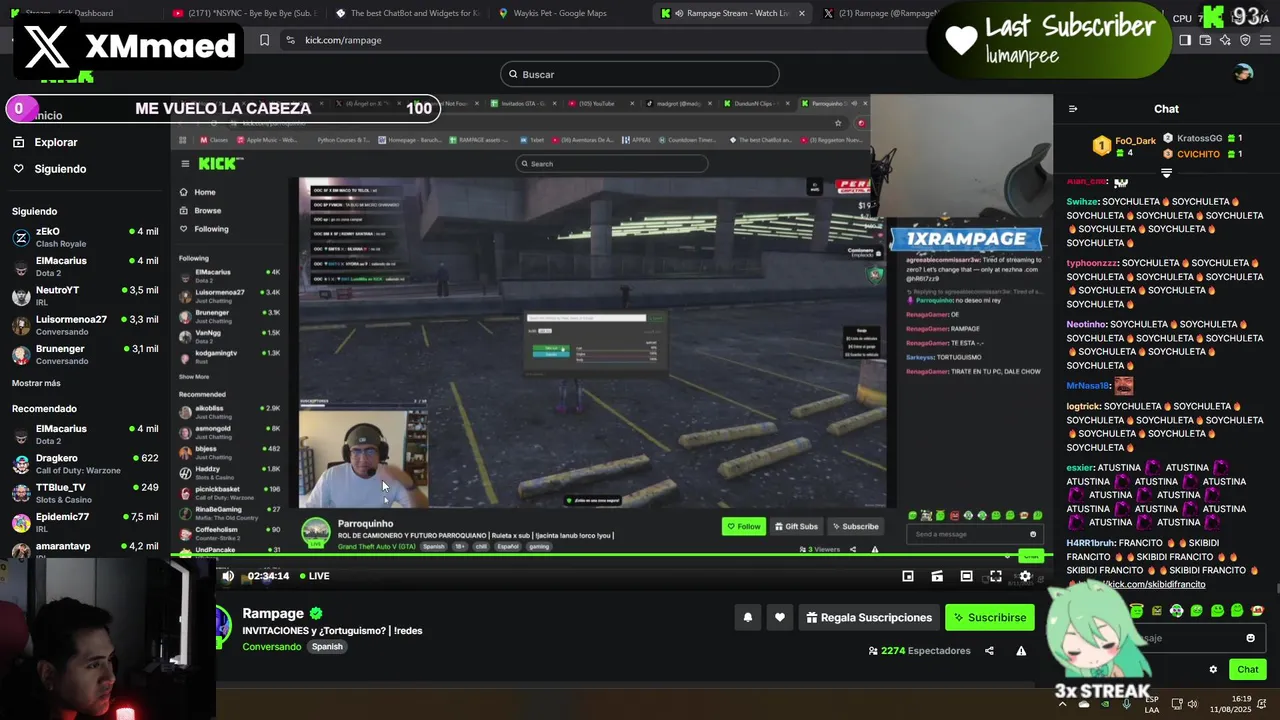Click username Swihze in chat

pos(1082,202)
